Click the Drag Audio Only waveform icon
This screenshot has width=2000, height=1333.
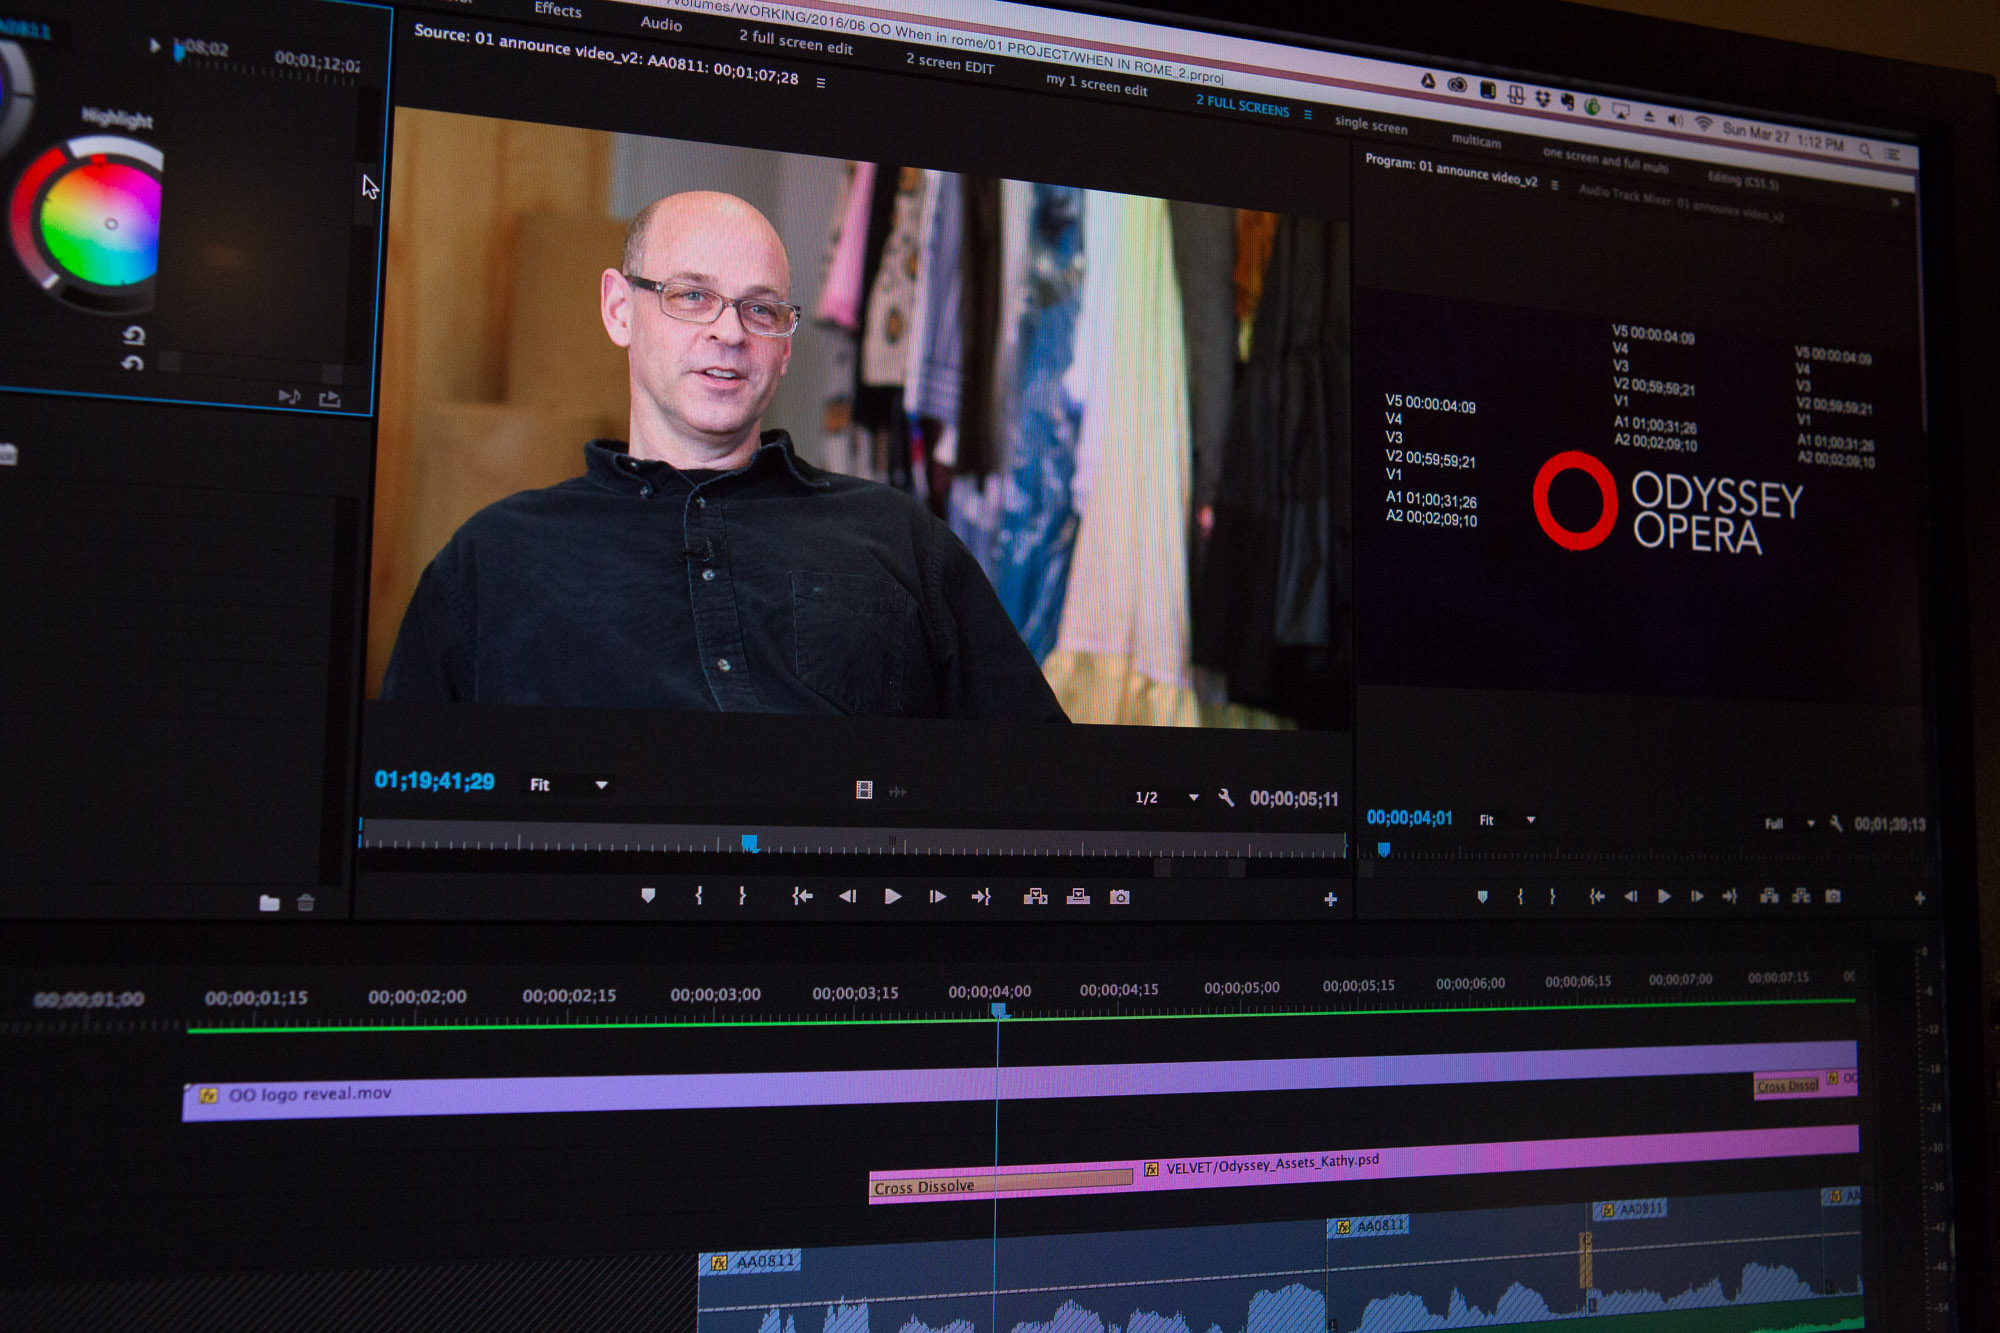coord(898,792)
